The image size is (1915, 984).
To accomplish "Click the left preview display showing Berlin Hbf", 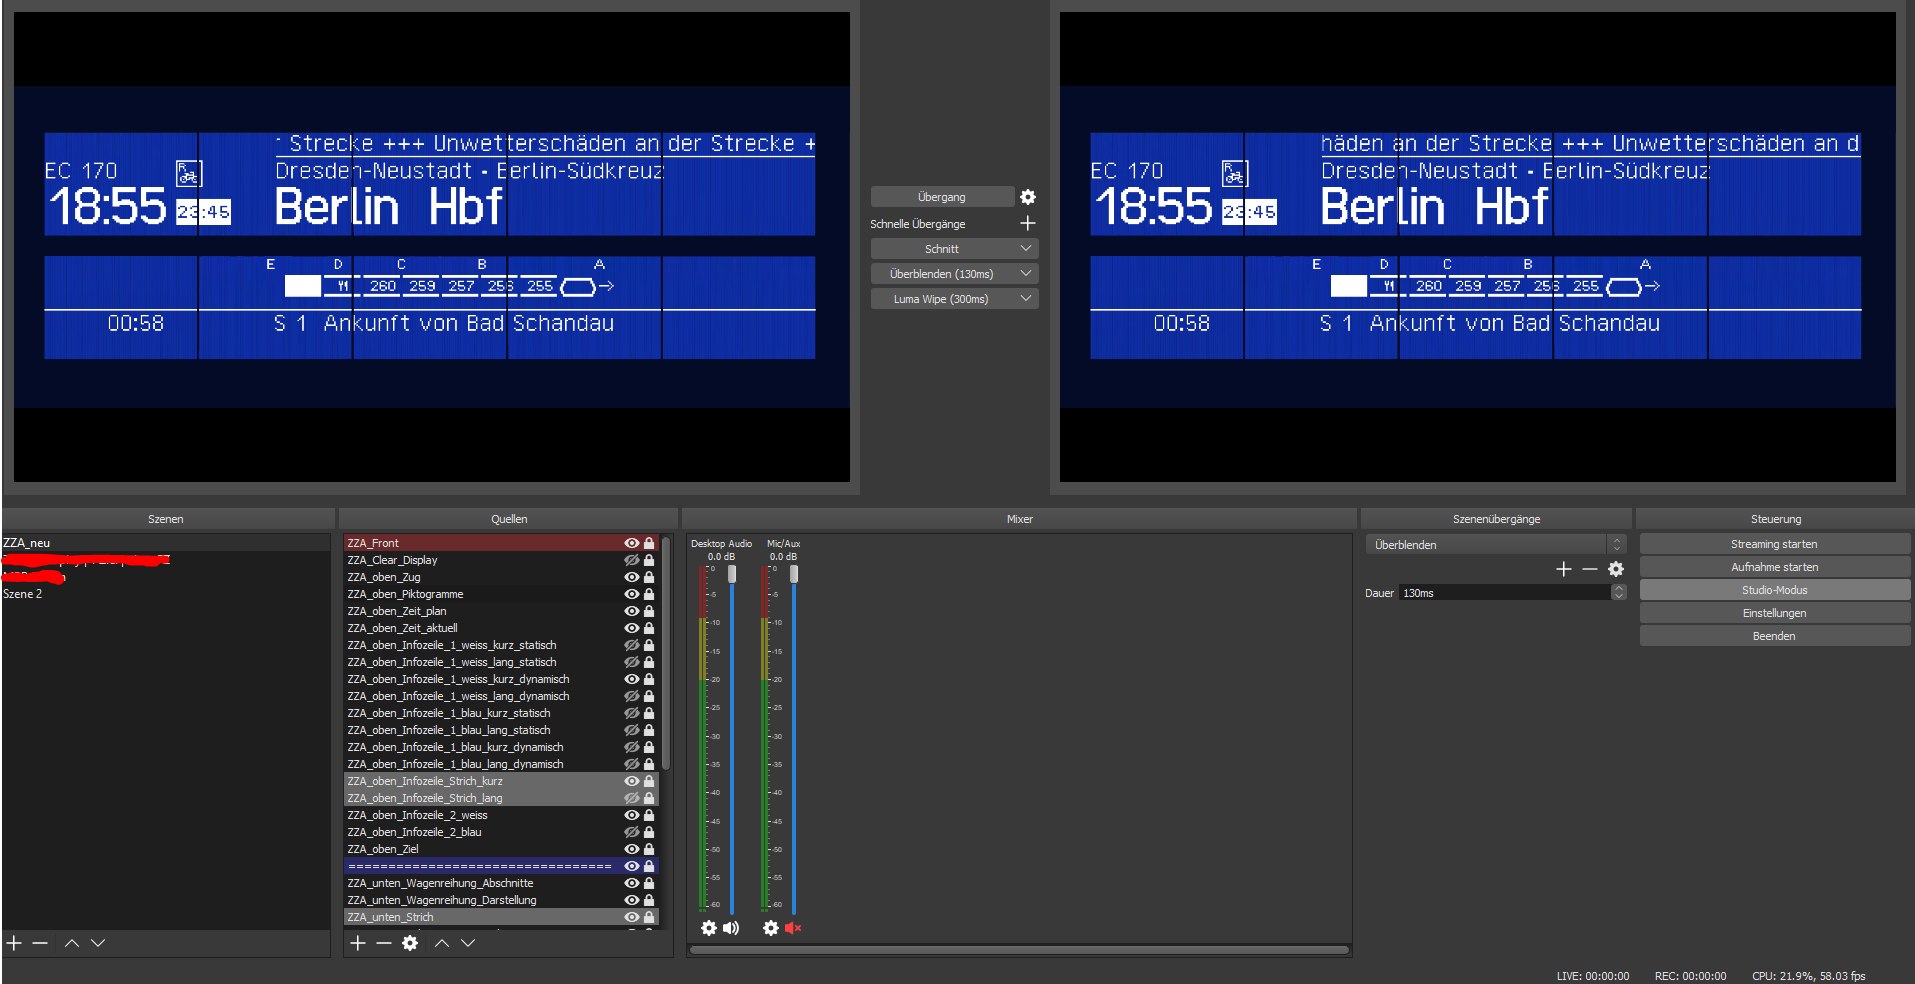I will [431, 246].
